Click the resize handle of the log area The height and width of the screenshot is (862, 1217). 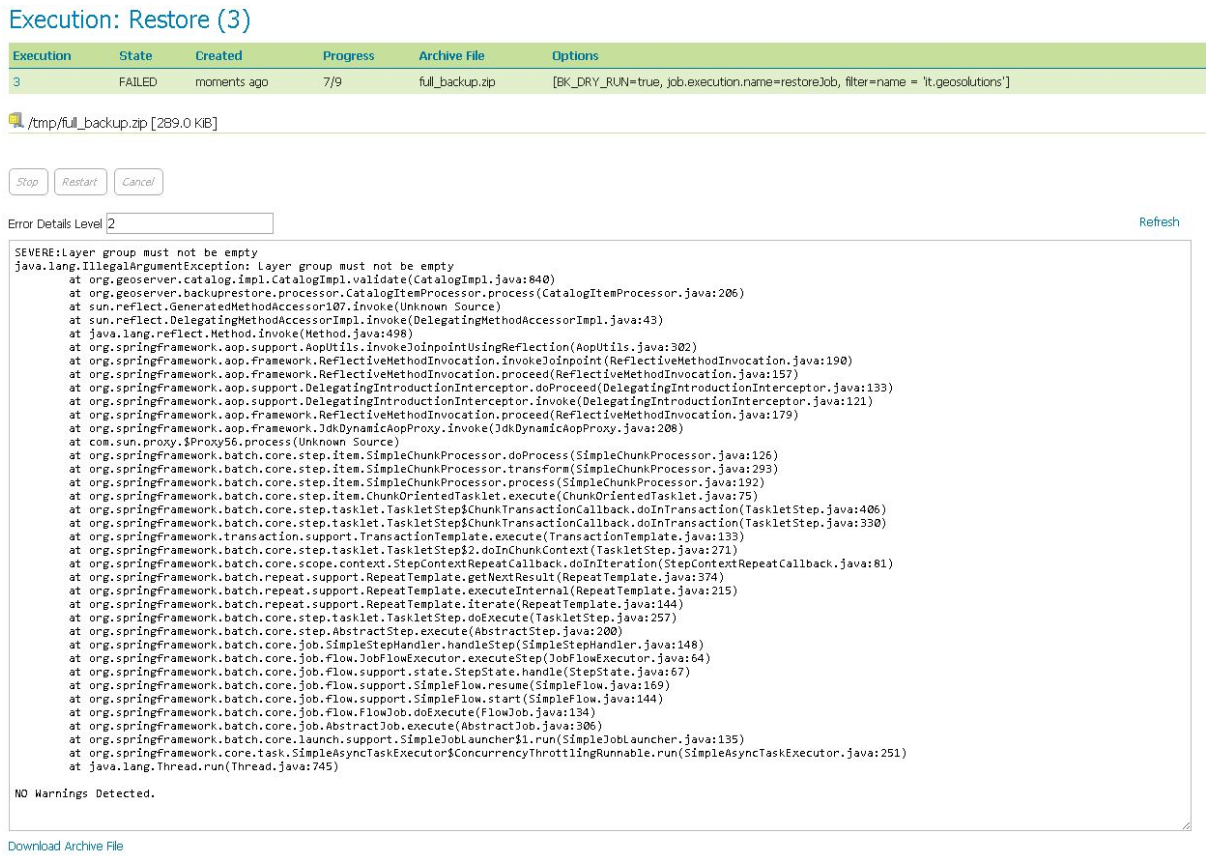coord(1188,826)
